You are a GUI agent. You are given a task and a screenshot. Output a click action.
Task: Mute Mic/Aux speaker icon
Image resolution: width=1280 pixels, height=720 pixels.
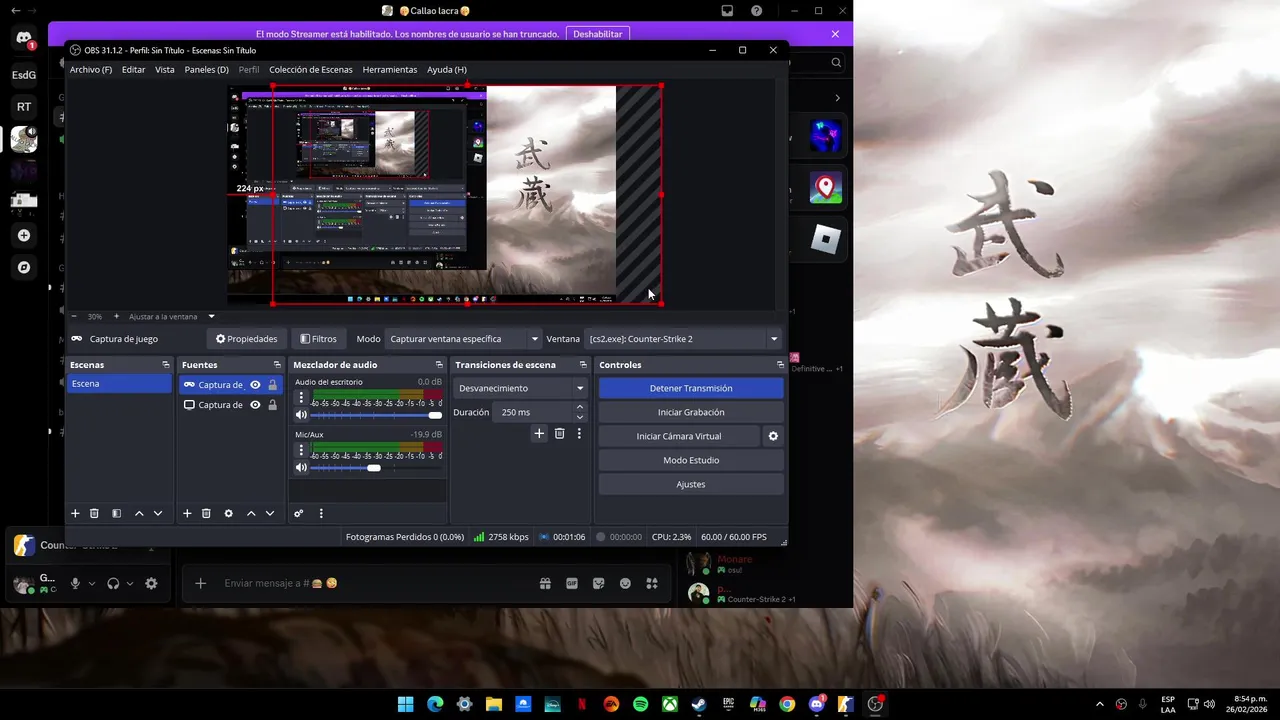[x=301, y=468]
